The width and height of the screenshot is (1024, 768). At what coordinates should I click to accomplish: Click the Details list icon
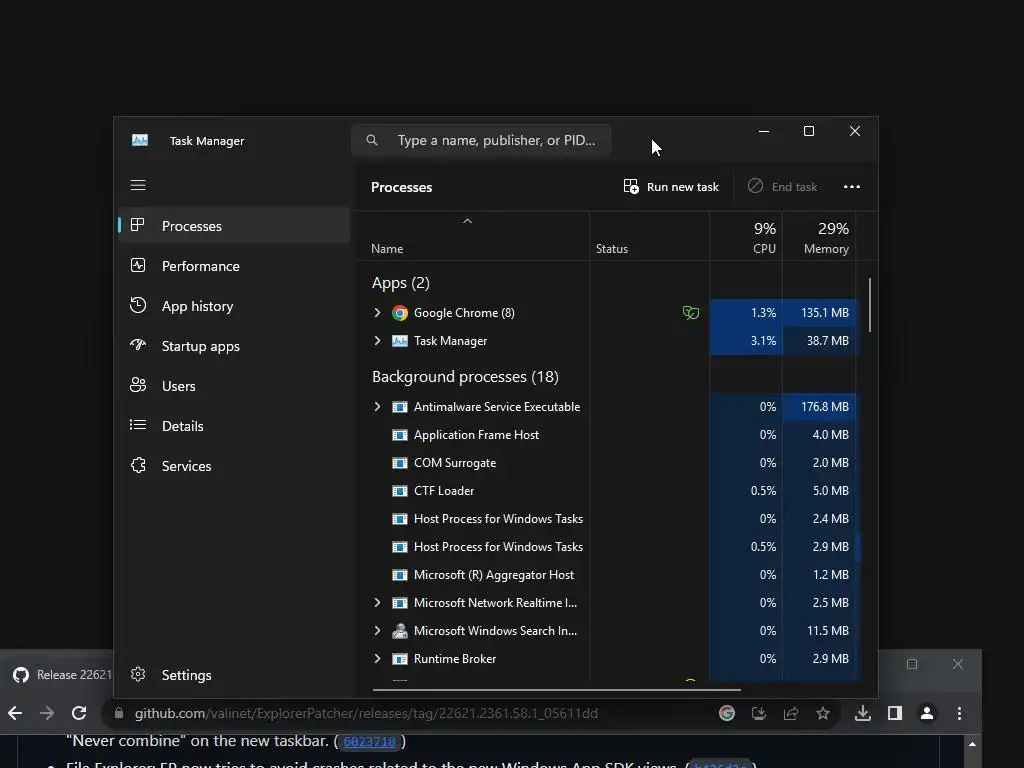[138, 425]
